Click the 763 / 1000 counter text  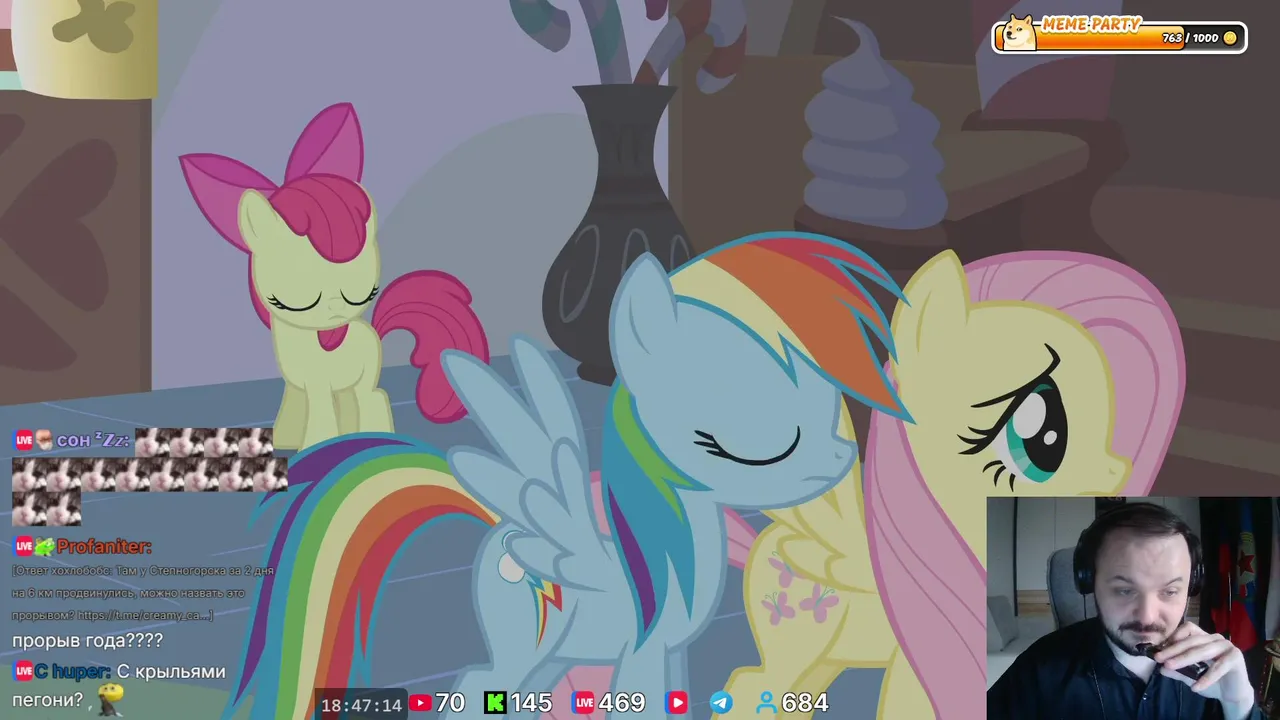click(1190, 38)
